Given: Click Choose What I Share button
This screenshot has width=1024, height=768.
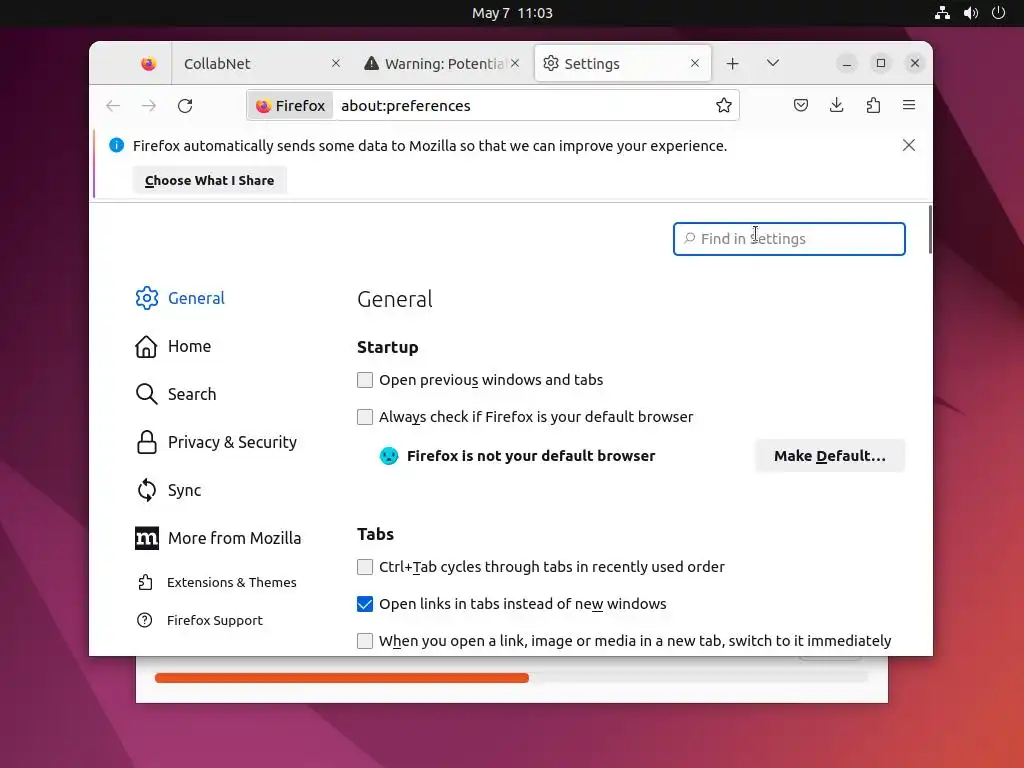Looking at the screenshot, I should click(210, 180).
